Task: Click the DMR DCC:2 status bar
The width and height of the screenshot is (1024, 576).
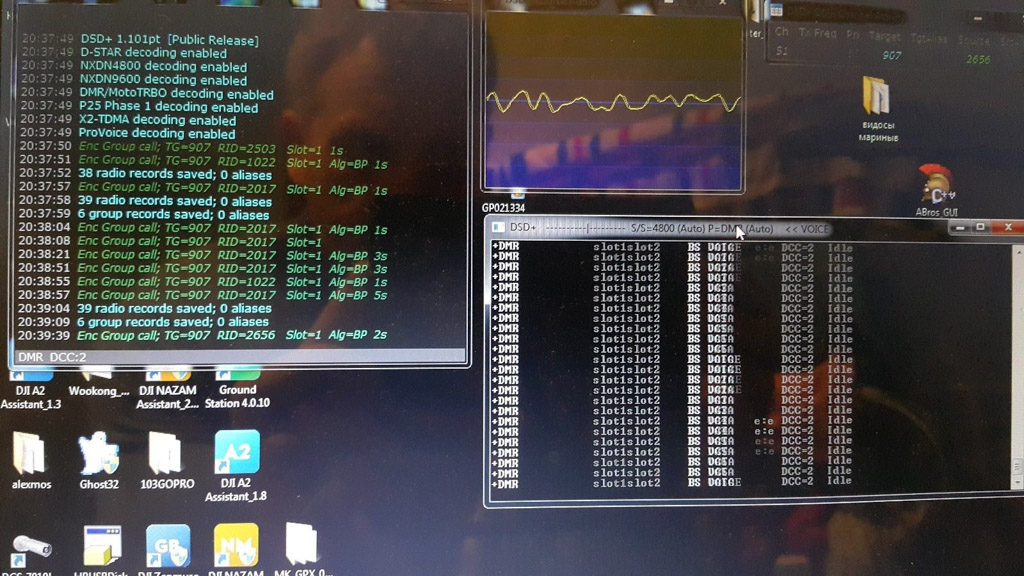Action: [x=240, y=357]
